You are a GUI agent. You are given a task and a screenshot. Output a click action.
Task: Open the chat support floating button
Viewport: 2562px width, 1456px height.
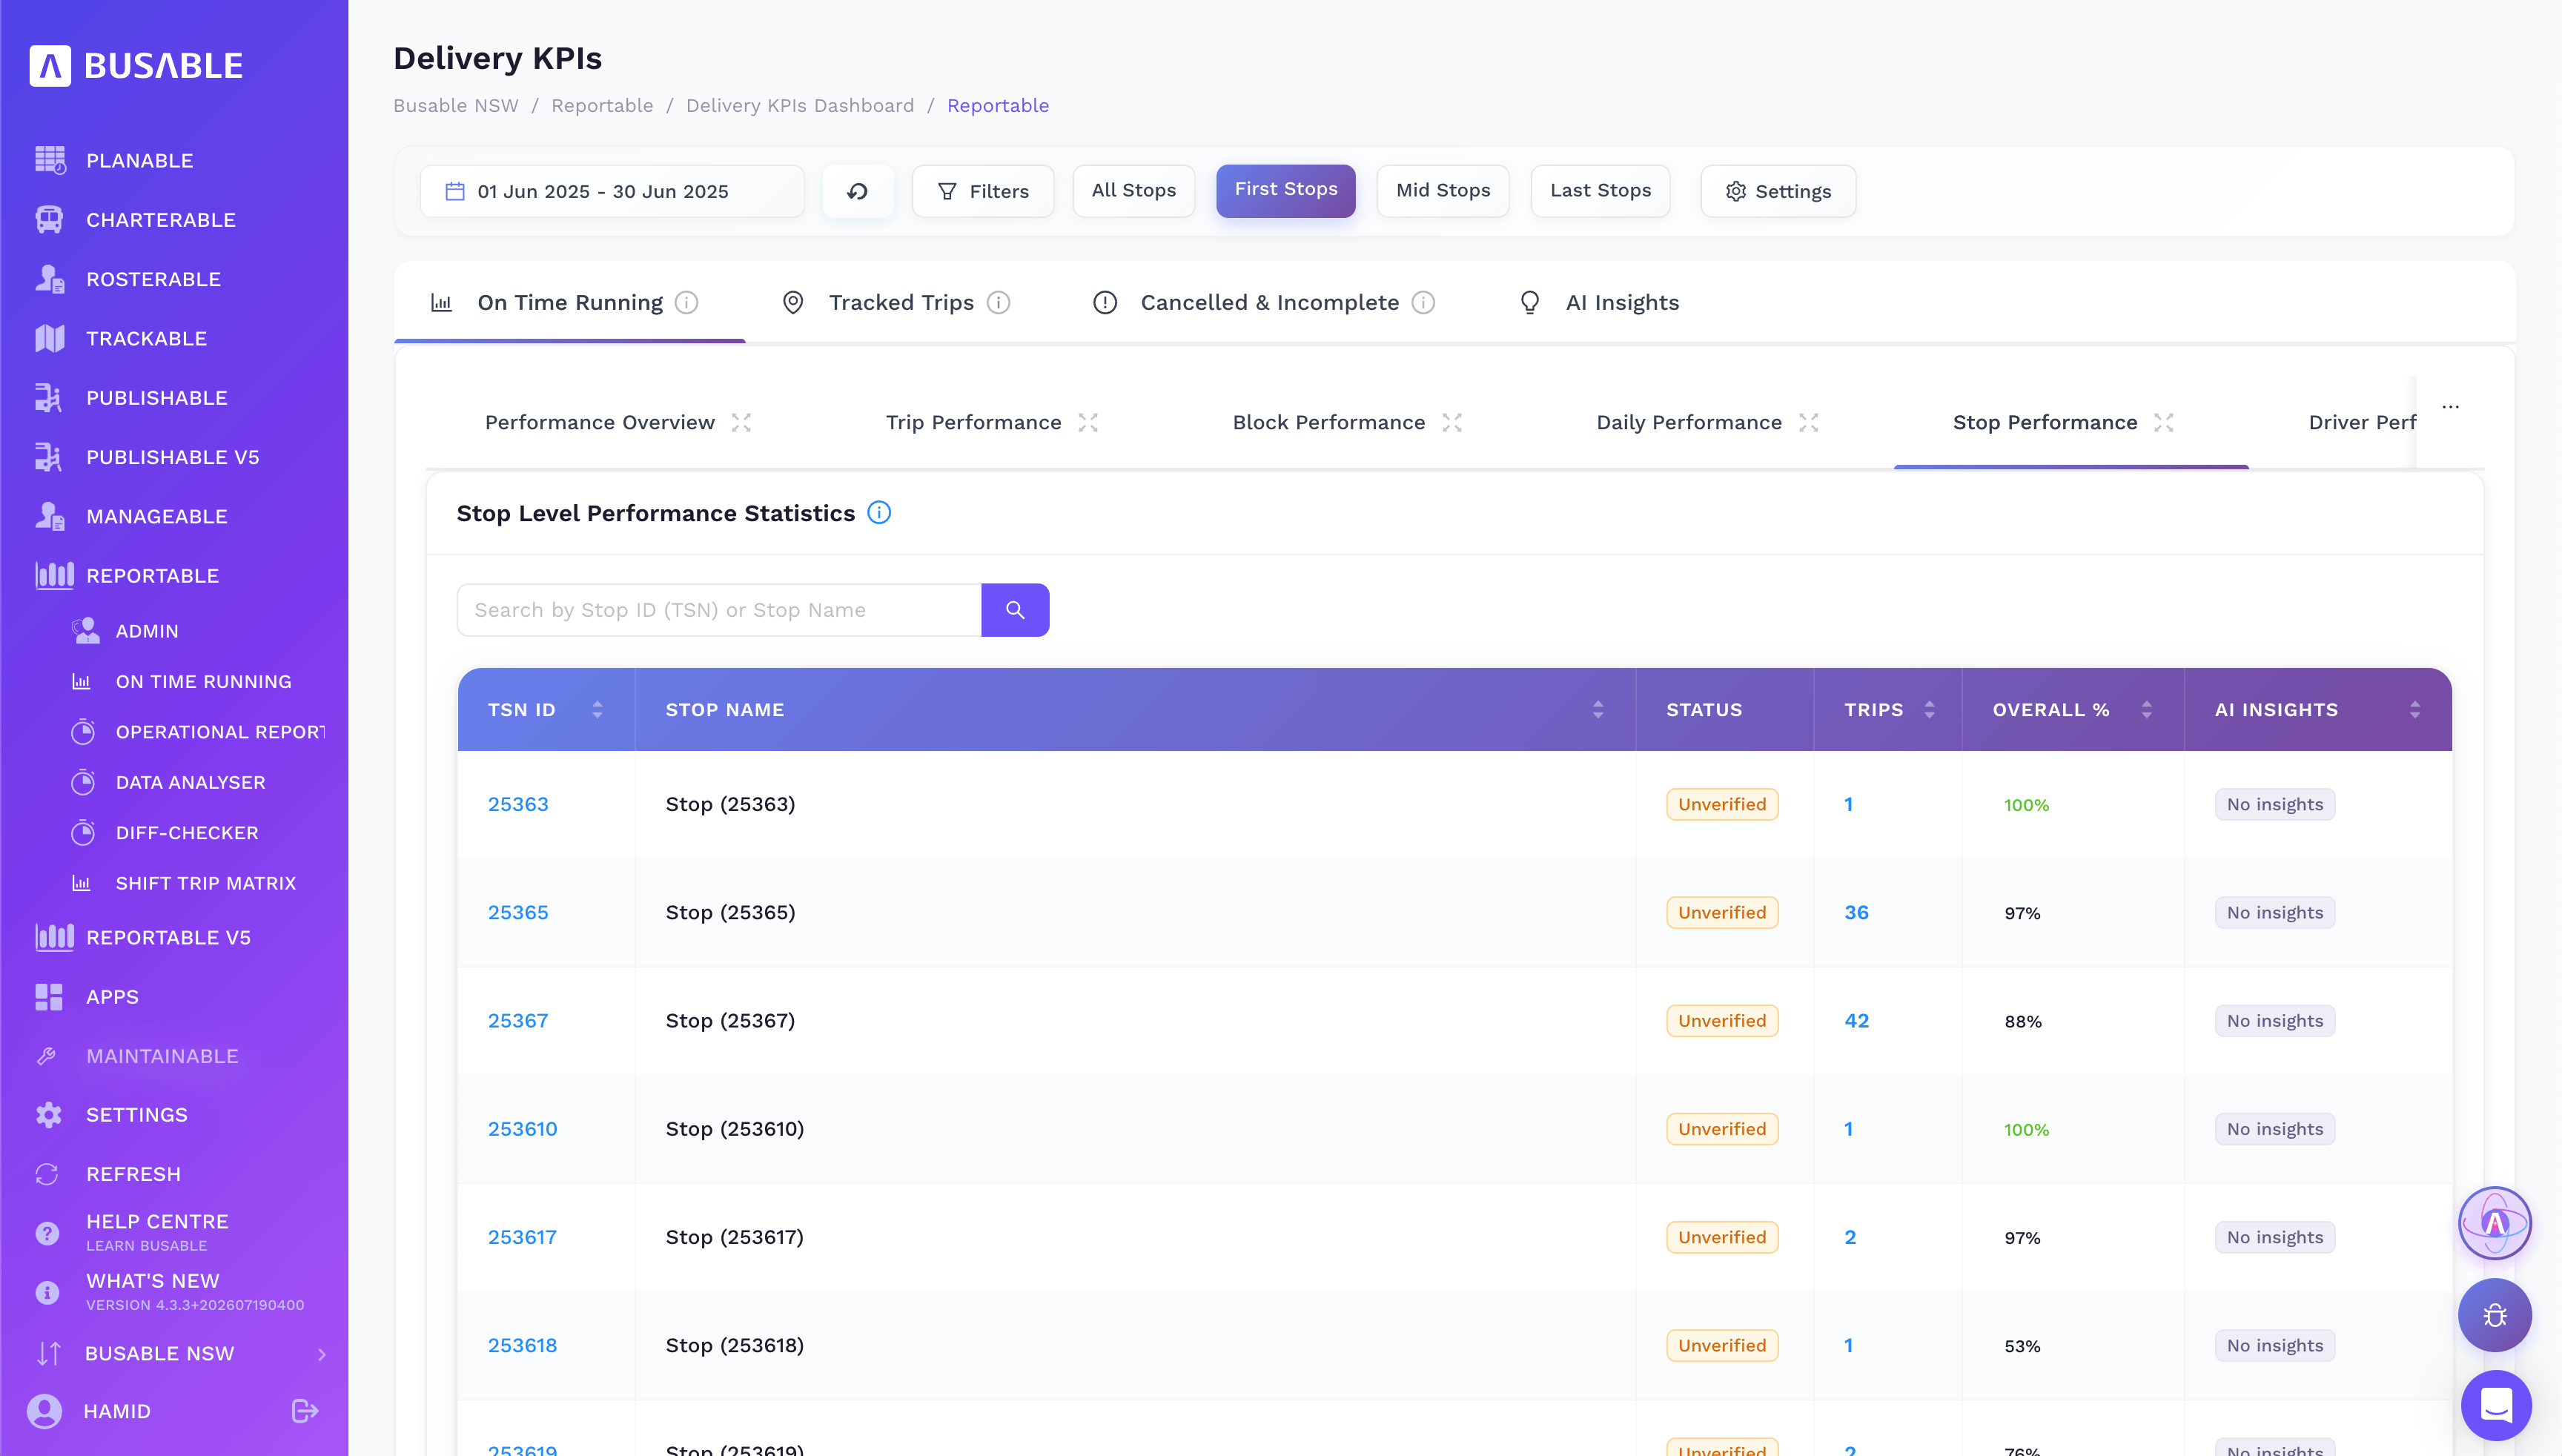(x=2496, y=1405)
